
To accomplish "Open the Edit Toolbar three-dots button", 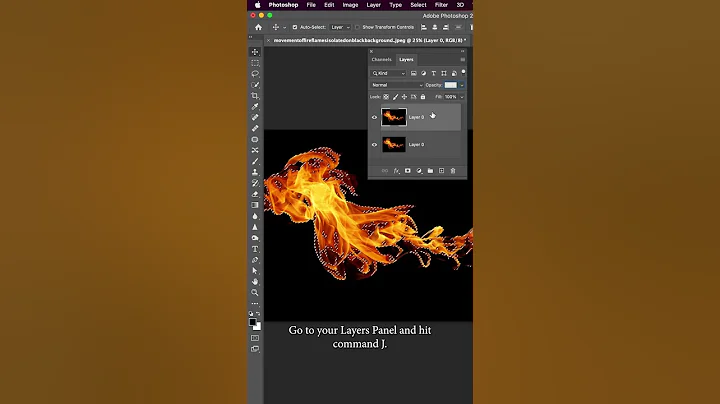I will [x=255, y=303].
